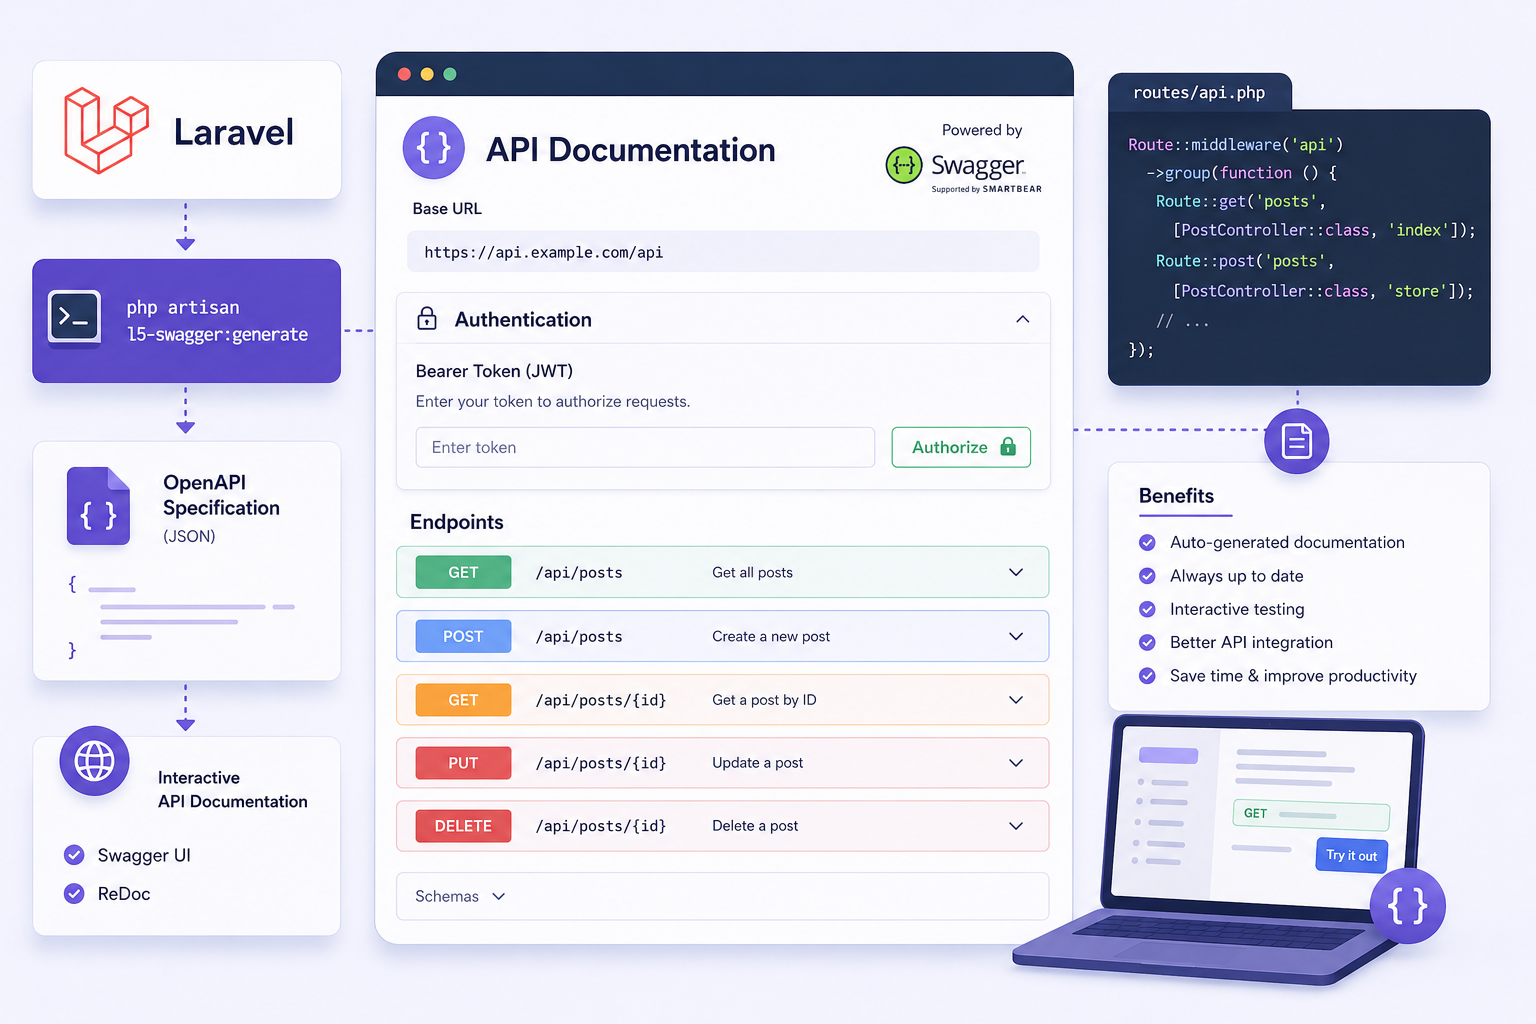Toggle the Interactive testing checkmark
The image size is (1536, 1024).
pos(1148,609)
